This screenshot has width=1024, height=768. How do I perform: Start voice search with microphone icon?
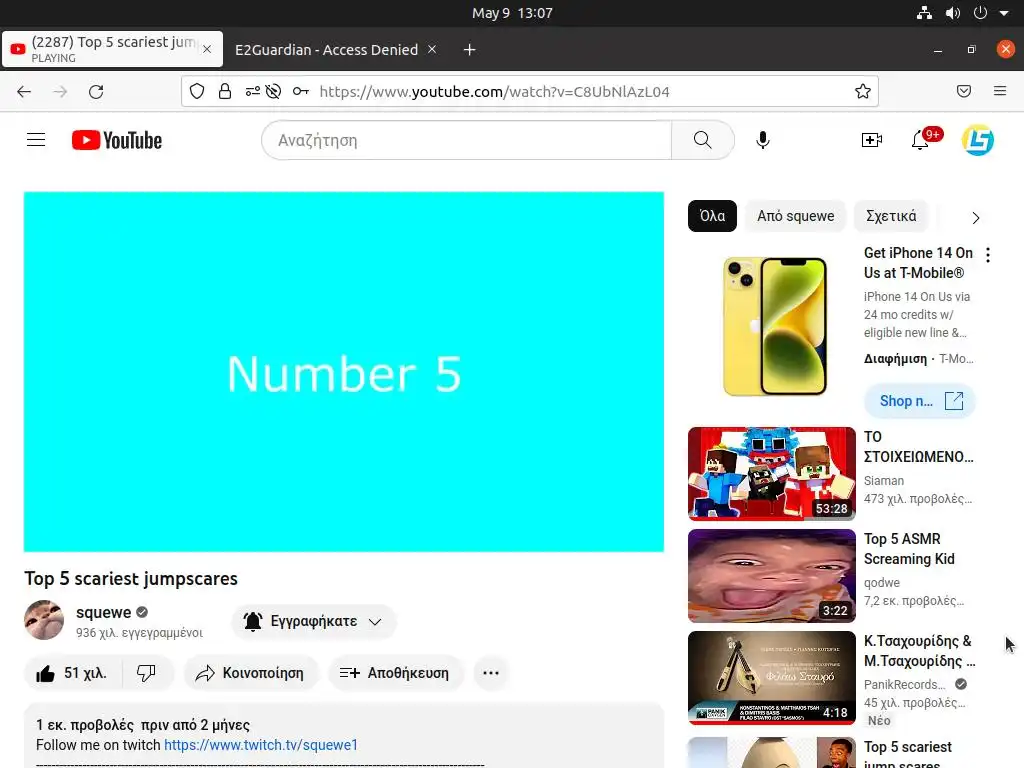763,140
